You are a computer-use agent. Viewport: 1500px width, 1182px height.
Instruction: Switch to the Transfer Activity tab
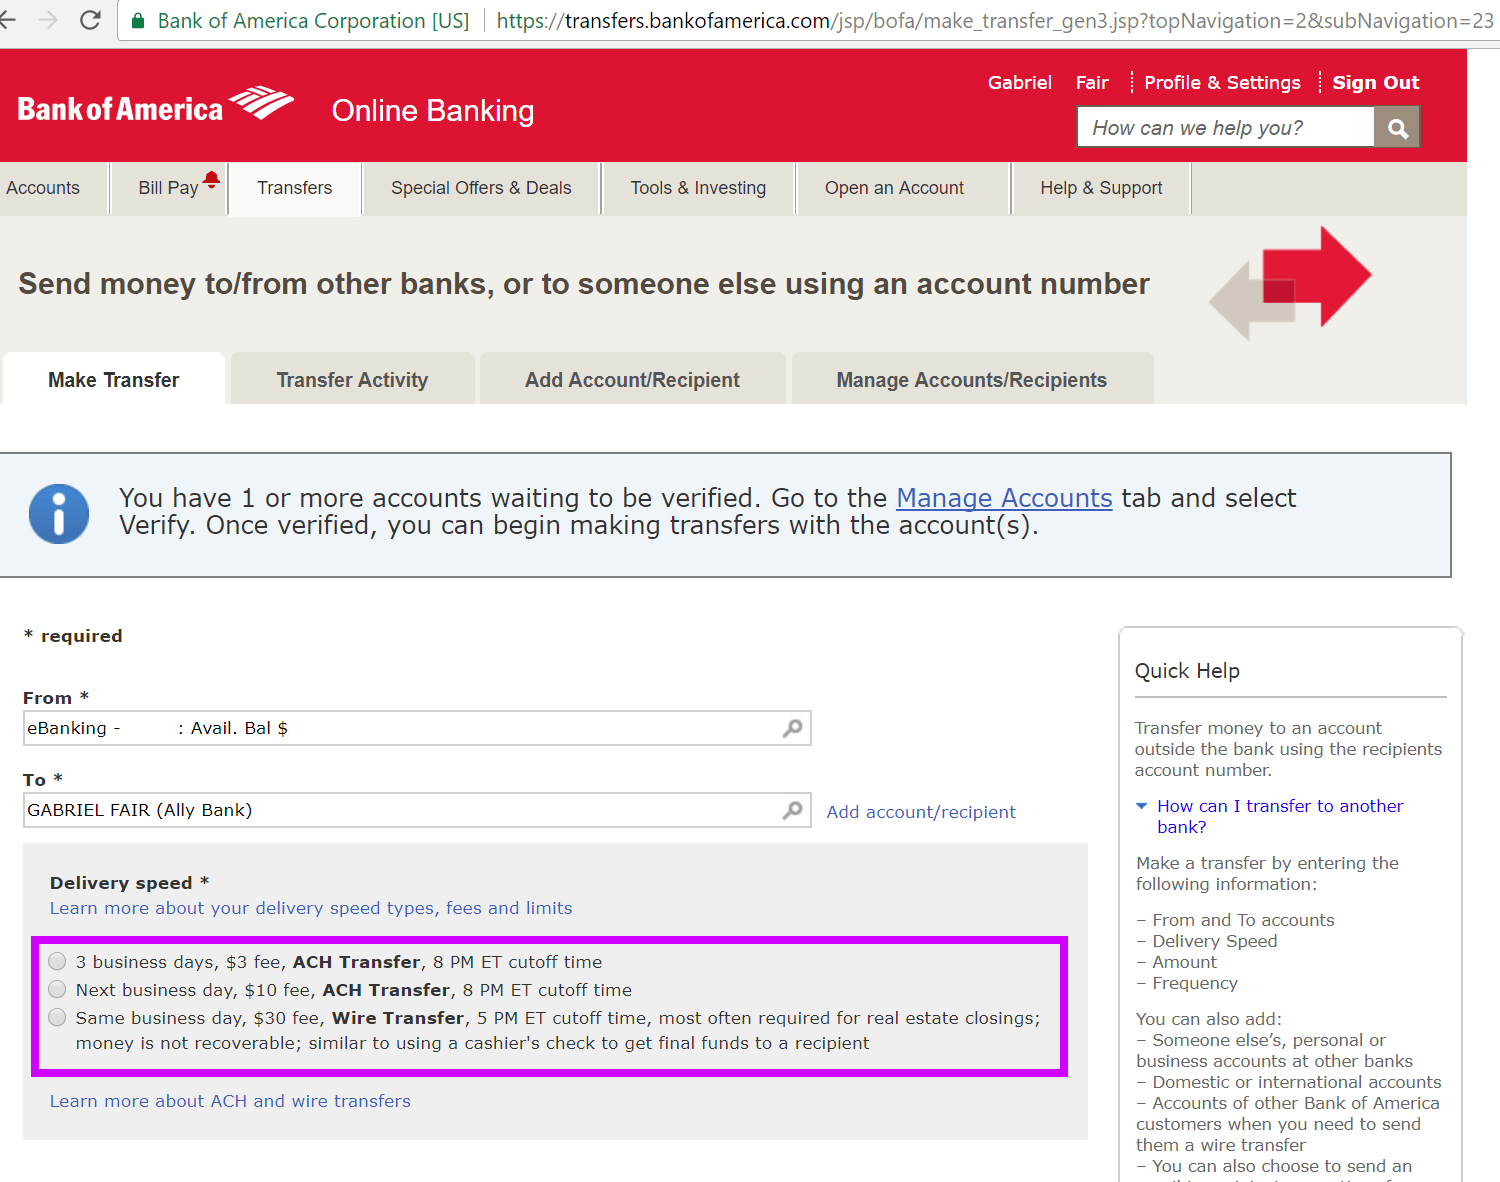[x=352, y=379]
